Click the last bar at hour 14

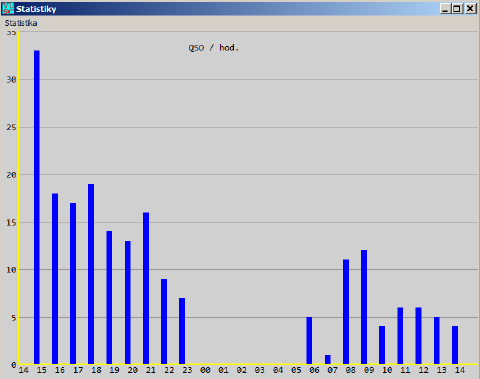click(455, 345)
